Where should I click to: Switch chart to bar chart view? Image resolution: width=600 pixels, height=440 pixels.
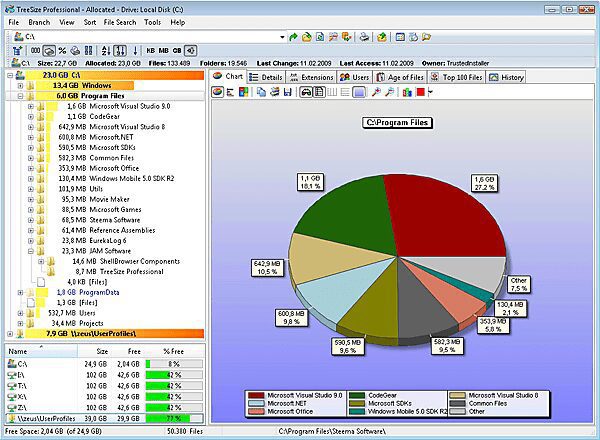pos(230,92)
